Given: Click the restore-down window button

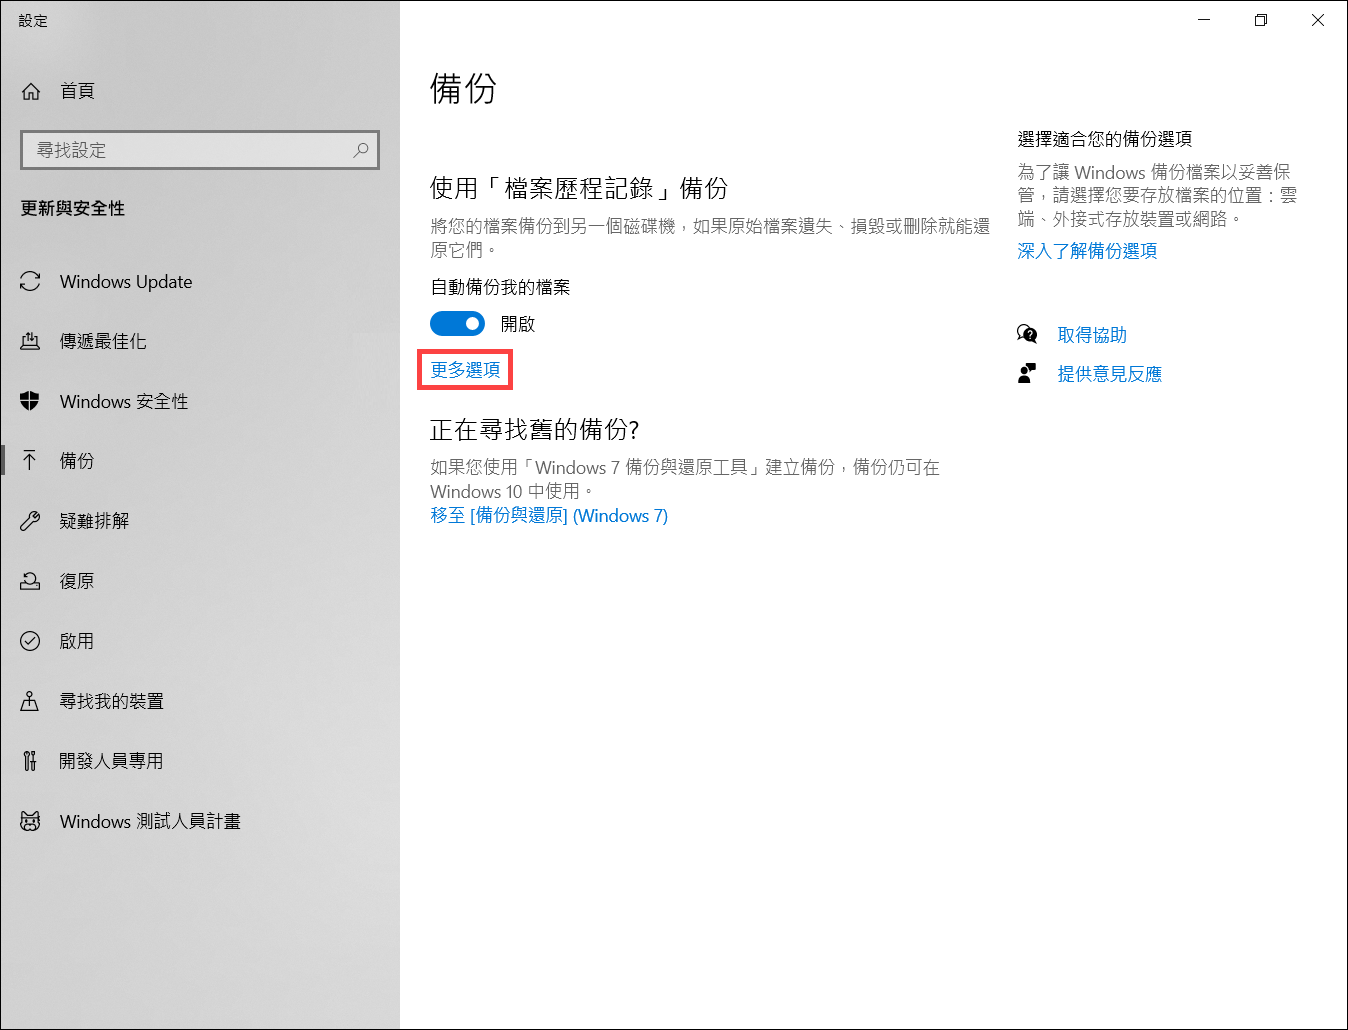Looking at the screenshot, I should click(1261, 20).
